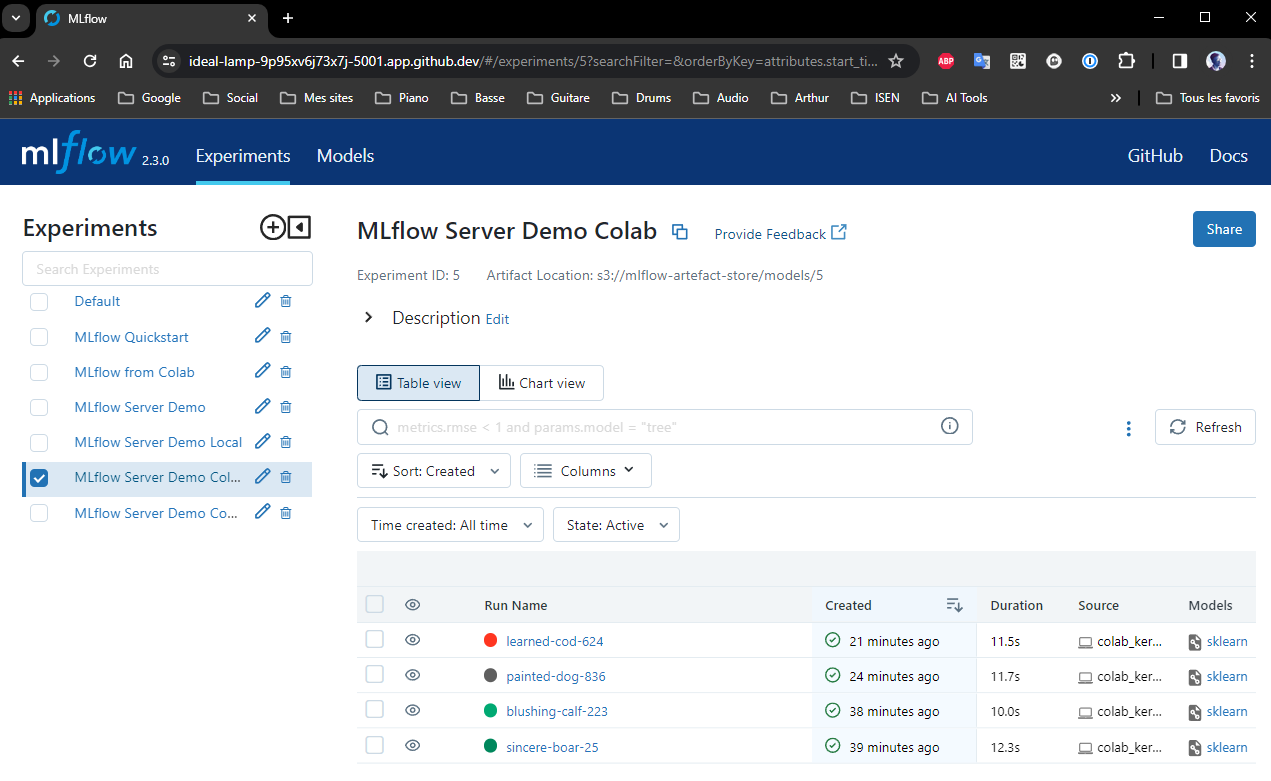Toggle visibility of all runs in header
This screenshot has width=1271, height=781.
click(412, 604)
